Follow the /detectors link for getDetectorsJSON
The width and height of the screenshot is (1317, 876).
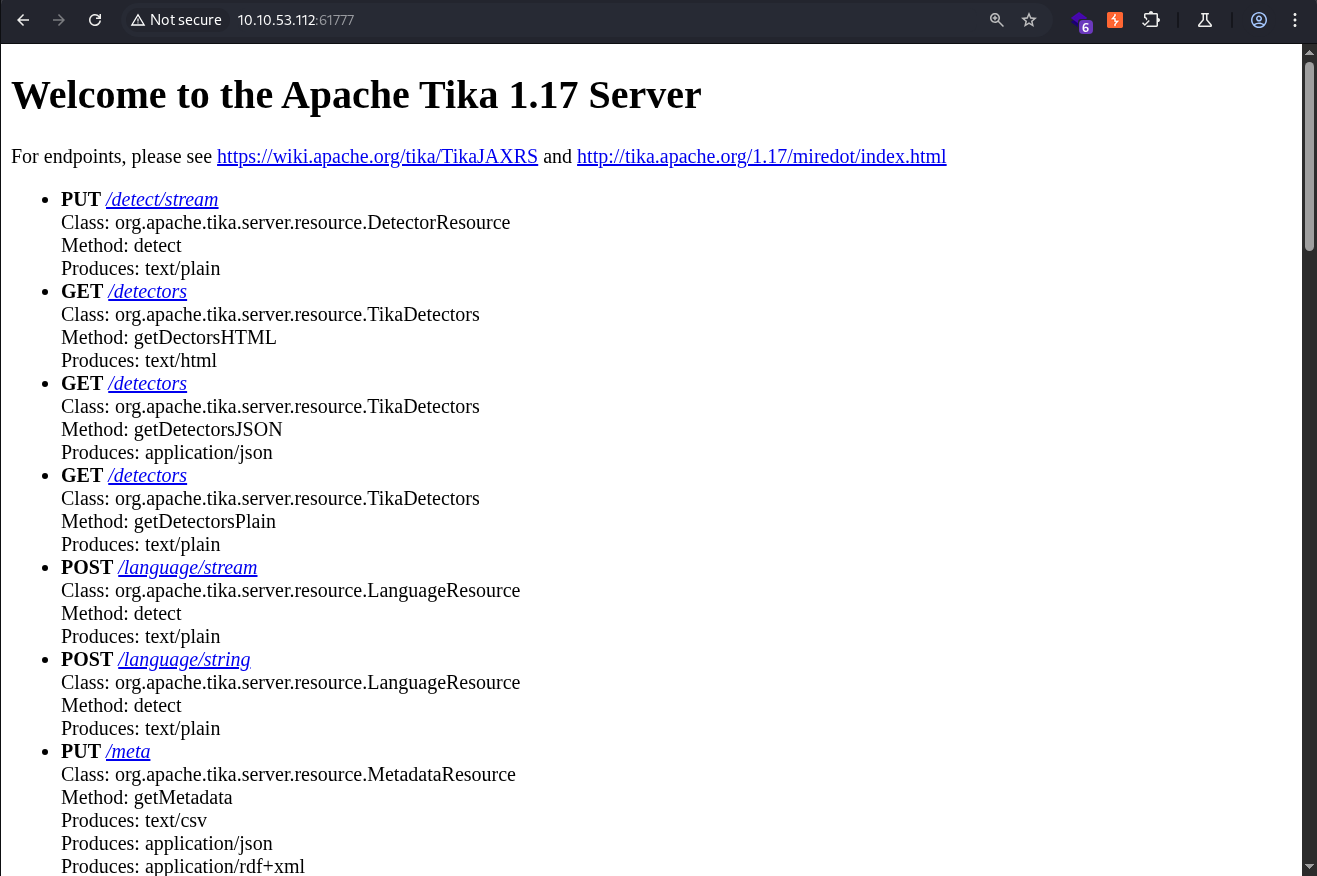click(147, 383)
